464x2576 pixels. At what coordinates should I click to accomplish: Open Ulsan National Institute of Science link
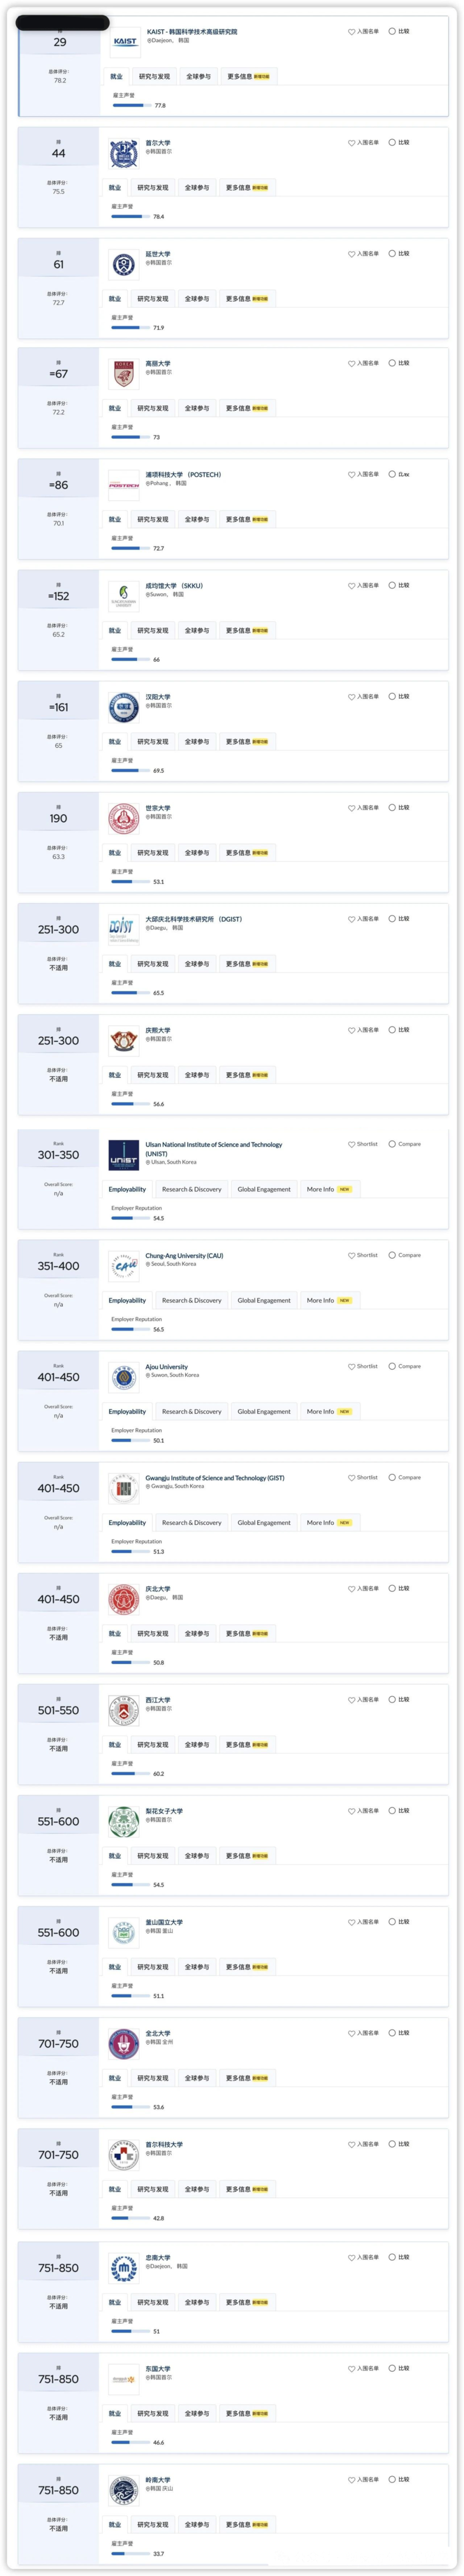[214, 1148]
